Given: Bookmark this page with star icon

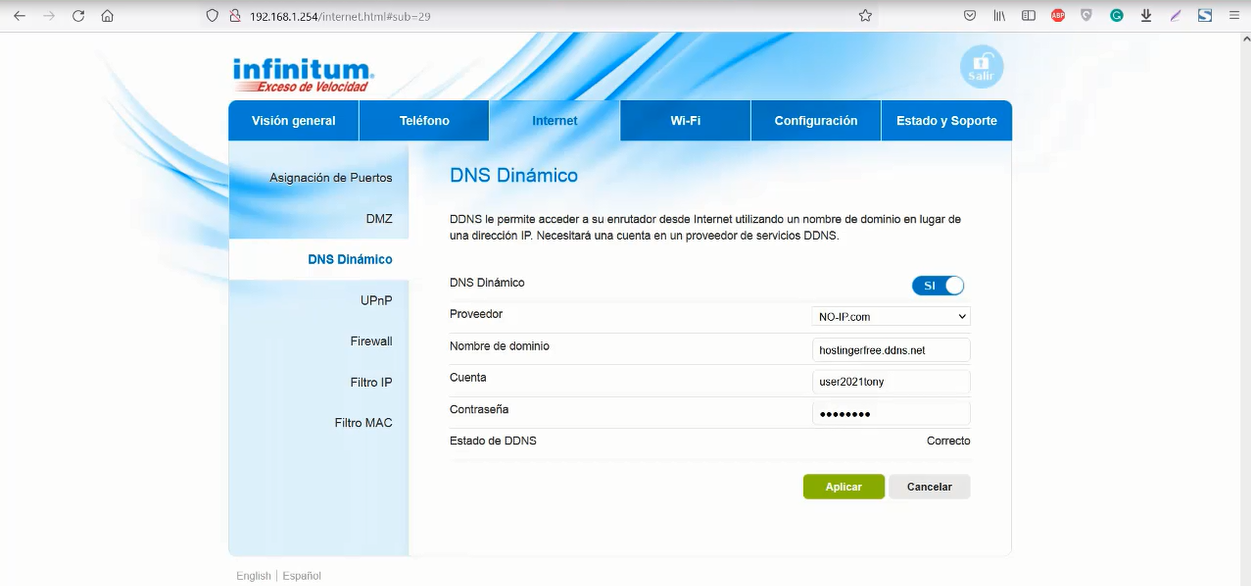Looking at the screenshot, I should (x=865, y=16).
